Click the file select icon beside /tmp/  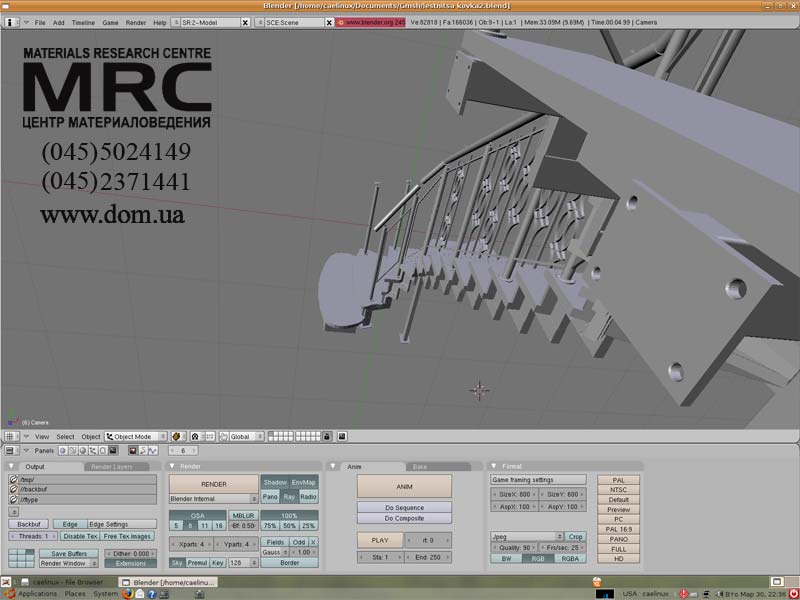coord(14,480)
